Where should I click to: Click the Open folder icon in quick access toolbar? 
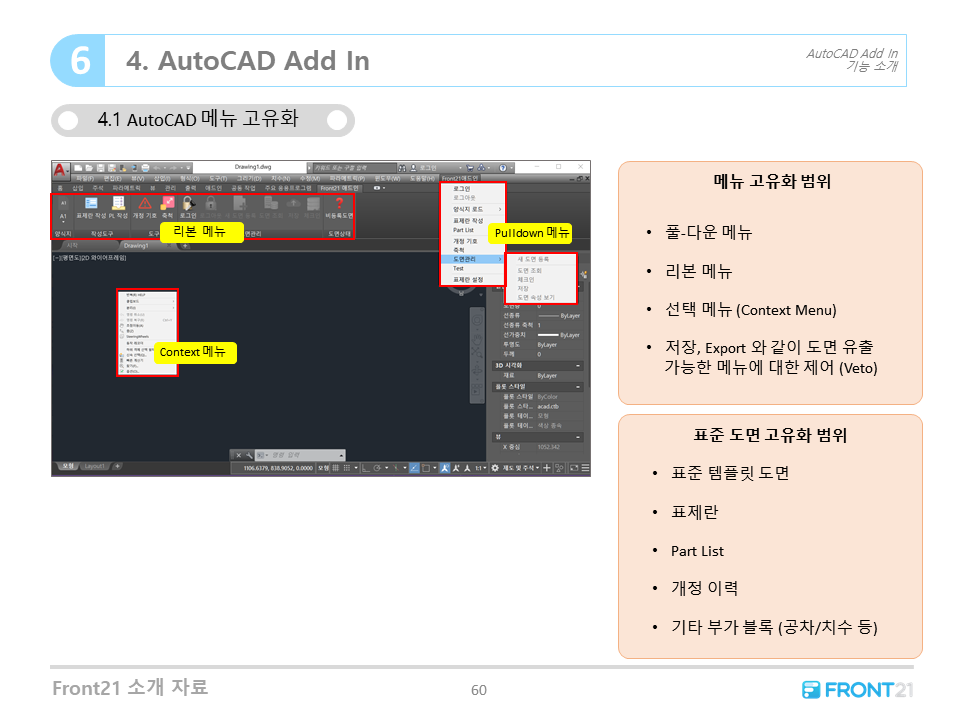(89, 168)
